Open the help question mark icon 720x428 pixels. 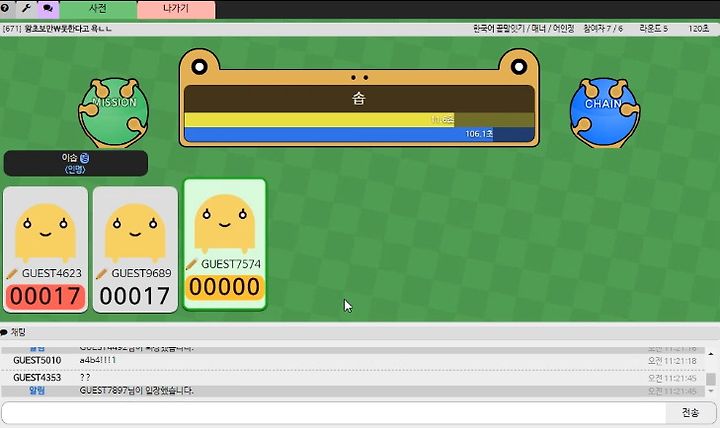5,8
